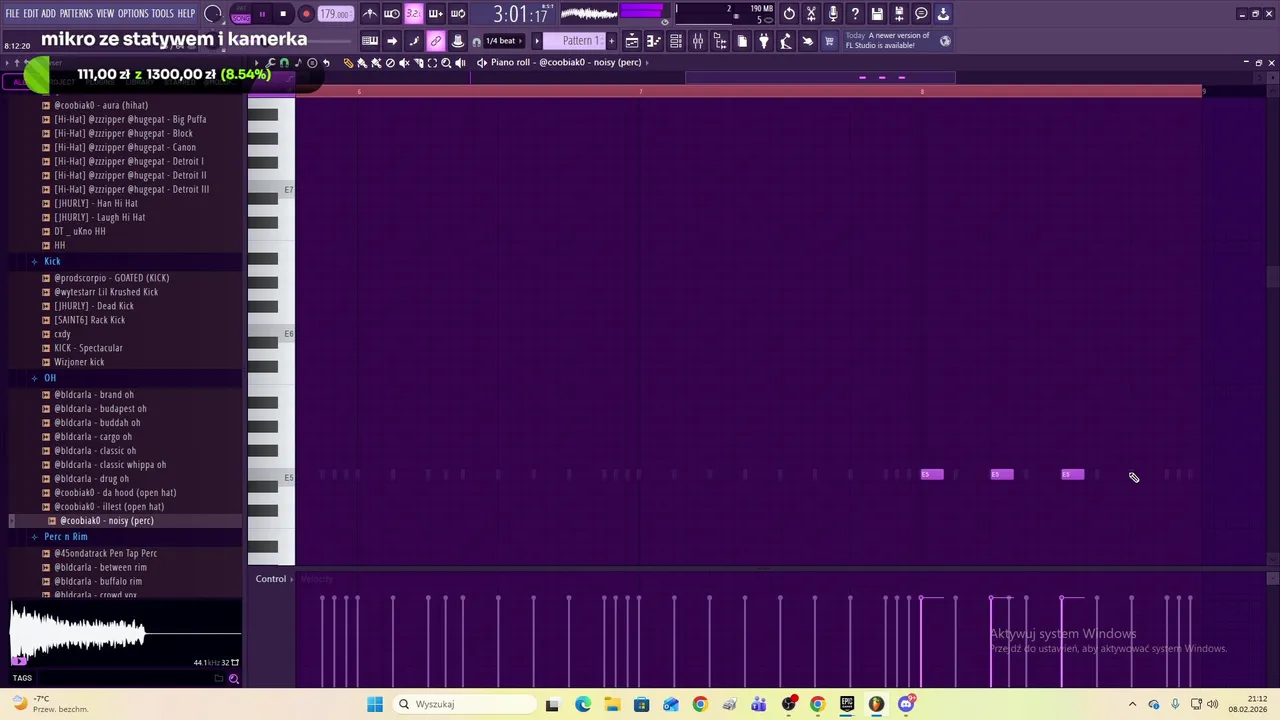Select '@coobiak0 - illest (open hat)' sample
Viewport: 1280px width, 720px height.
(108, 506)
